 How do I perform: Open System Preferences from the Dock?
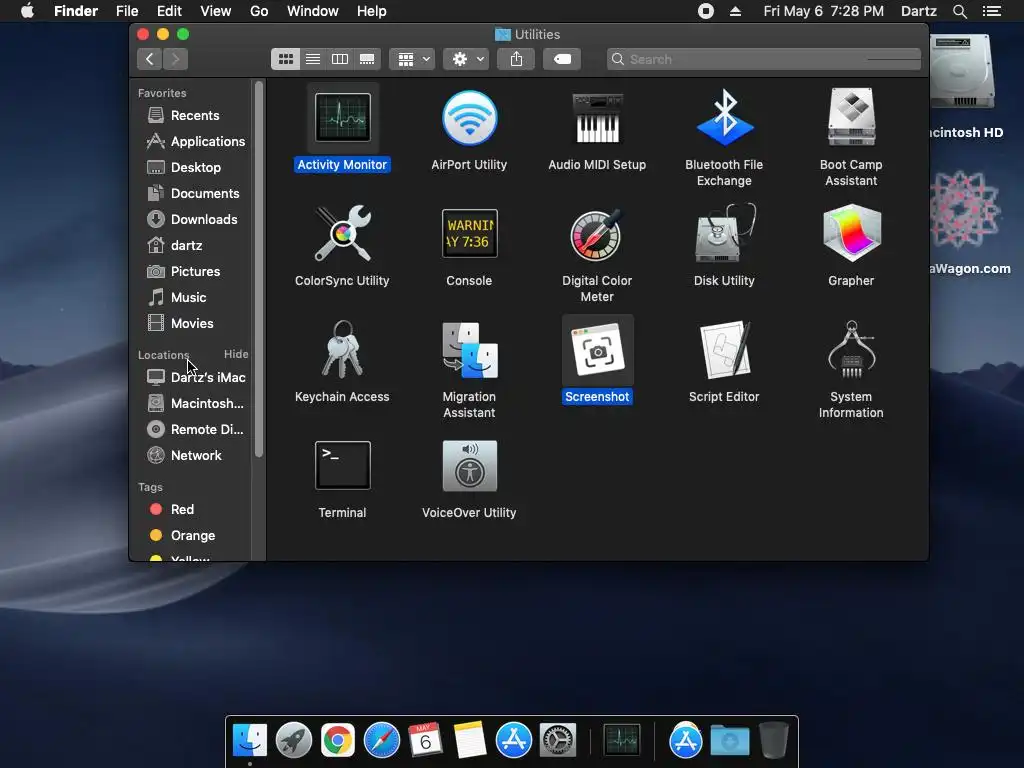(x=557, y=741)
